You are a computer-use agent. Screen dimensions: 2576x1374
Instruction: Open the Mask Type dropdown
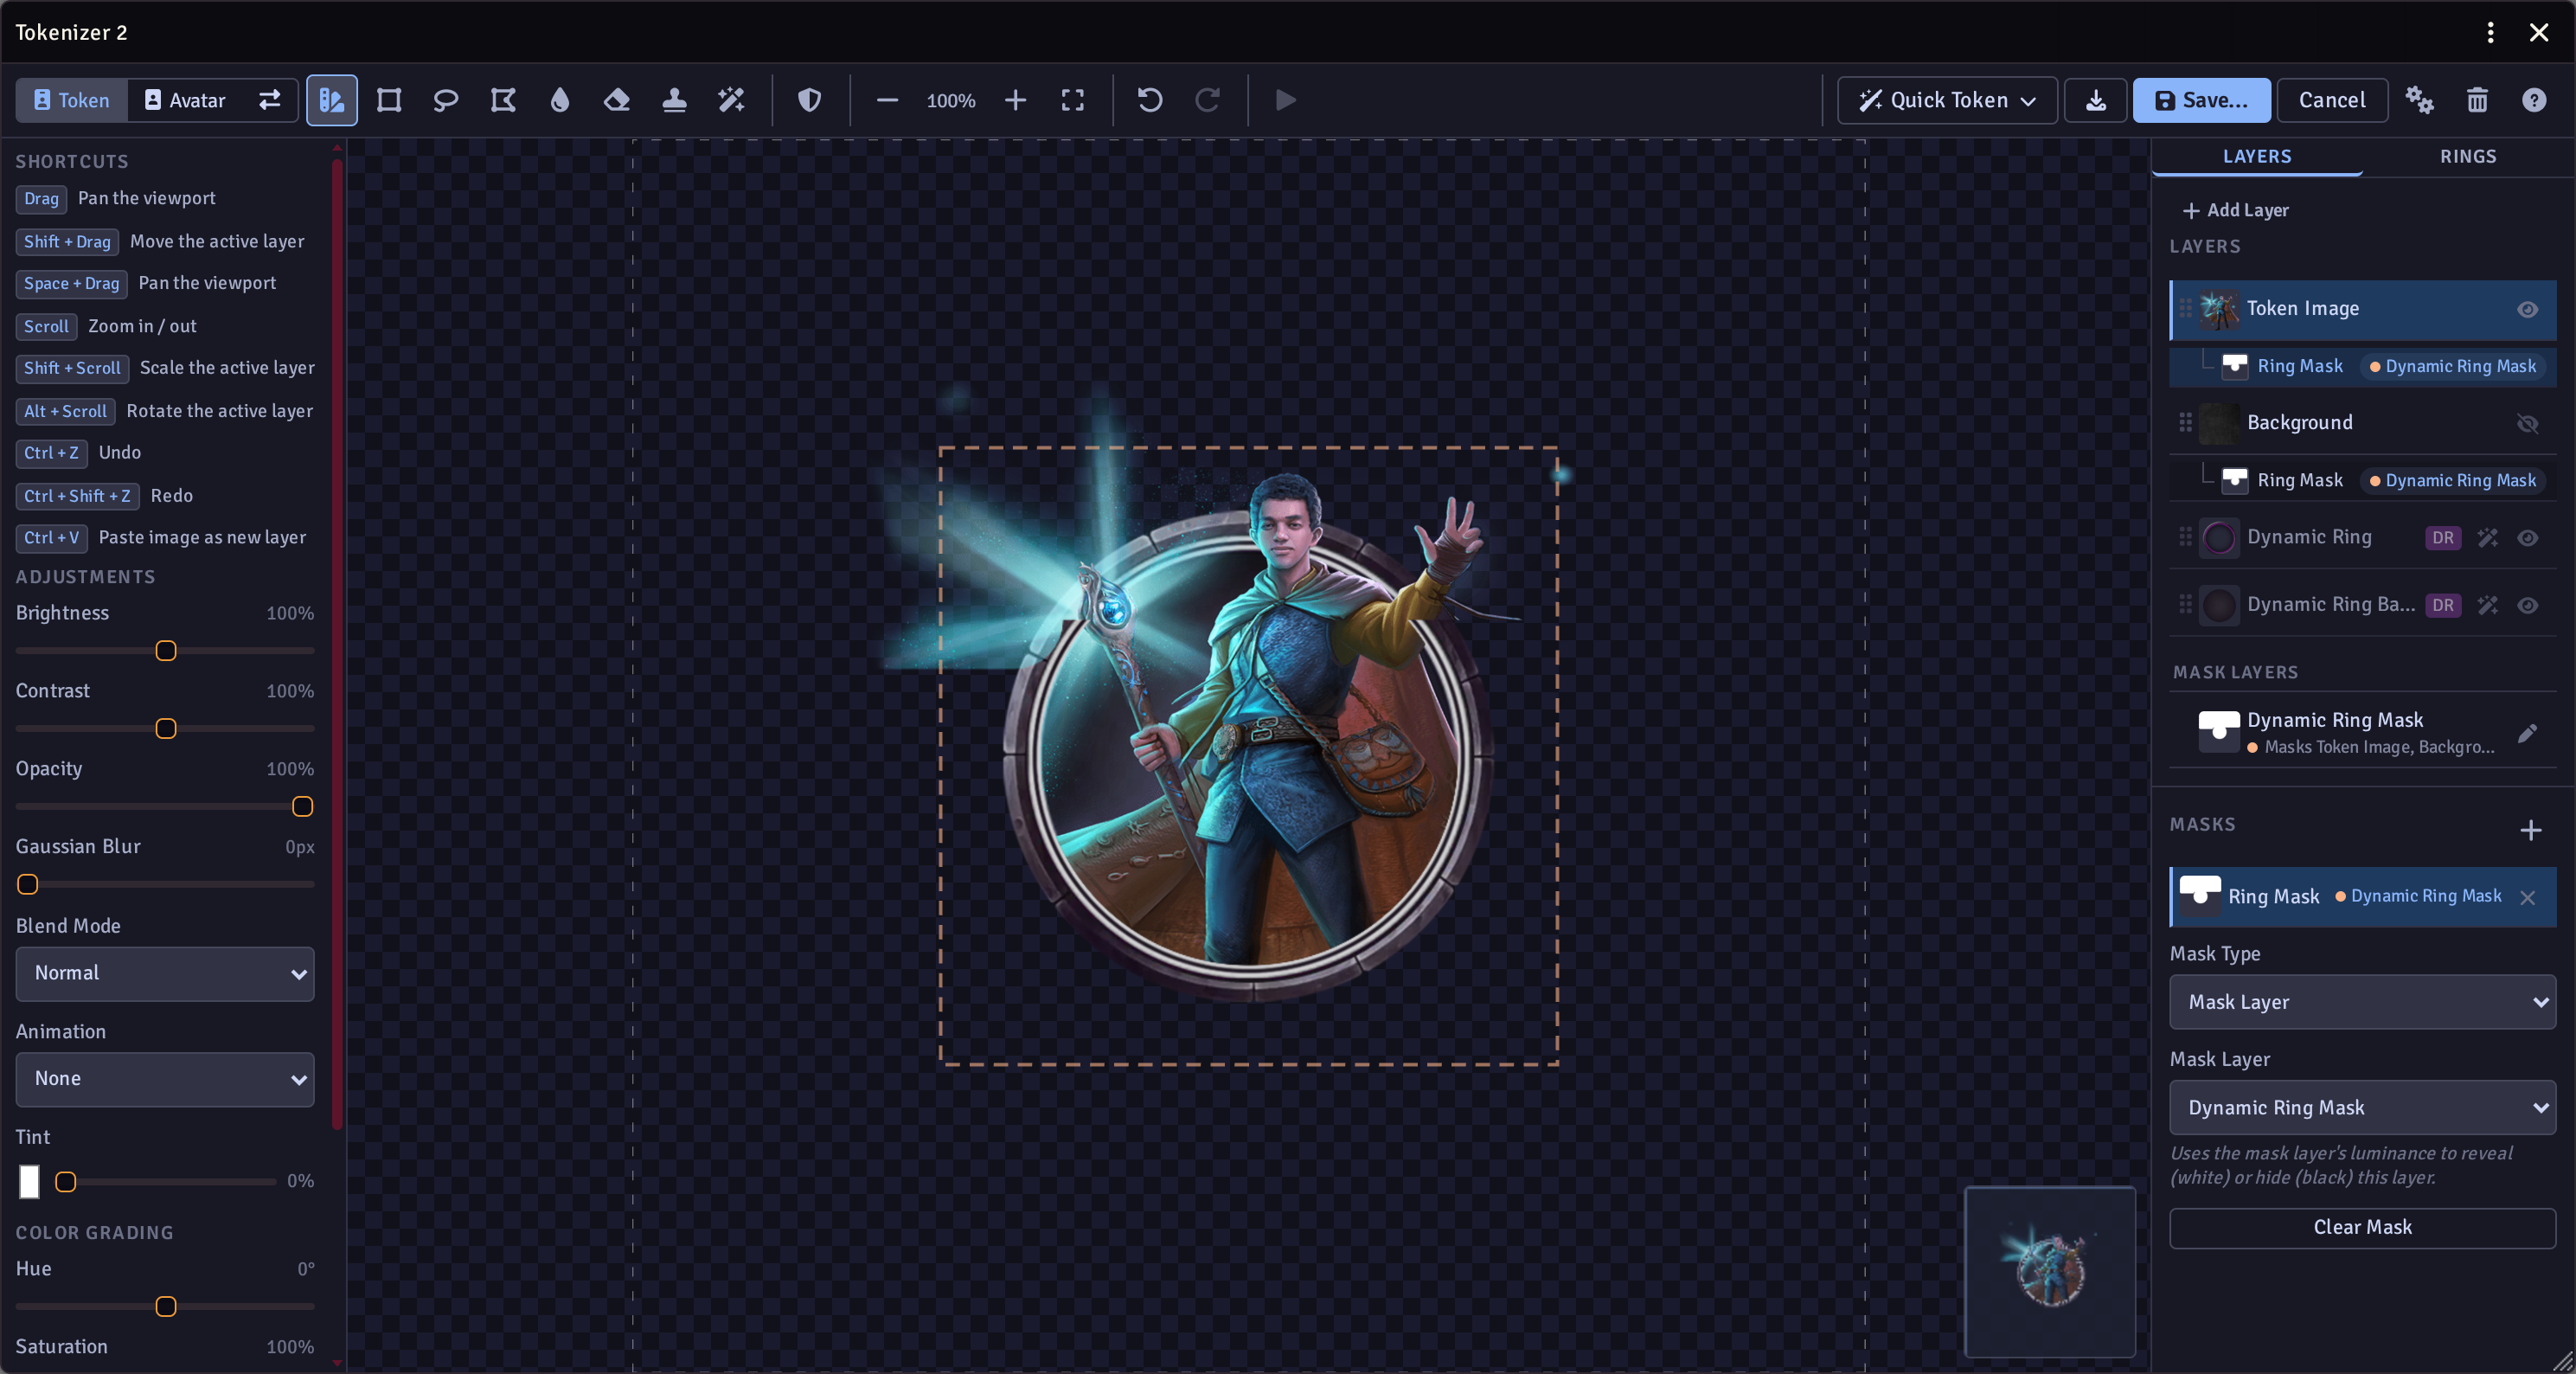2362,1002
